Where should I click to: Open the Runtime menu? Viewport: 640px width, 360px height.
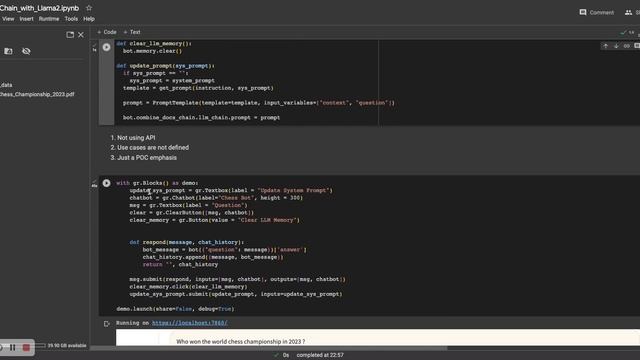(x=49, y=19)
